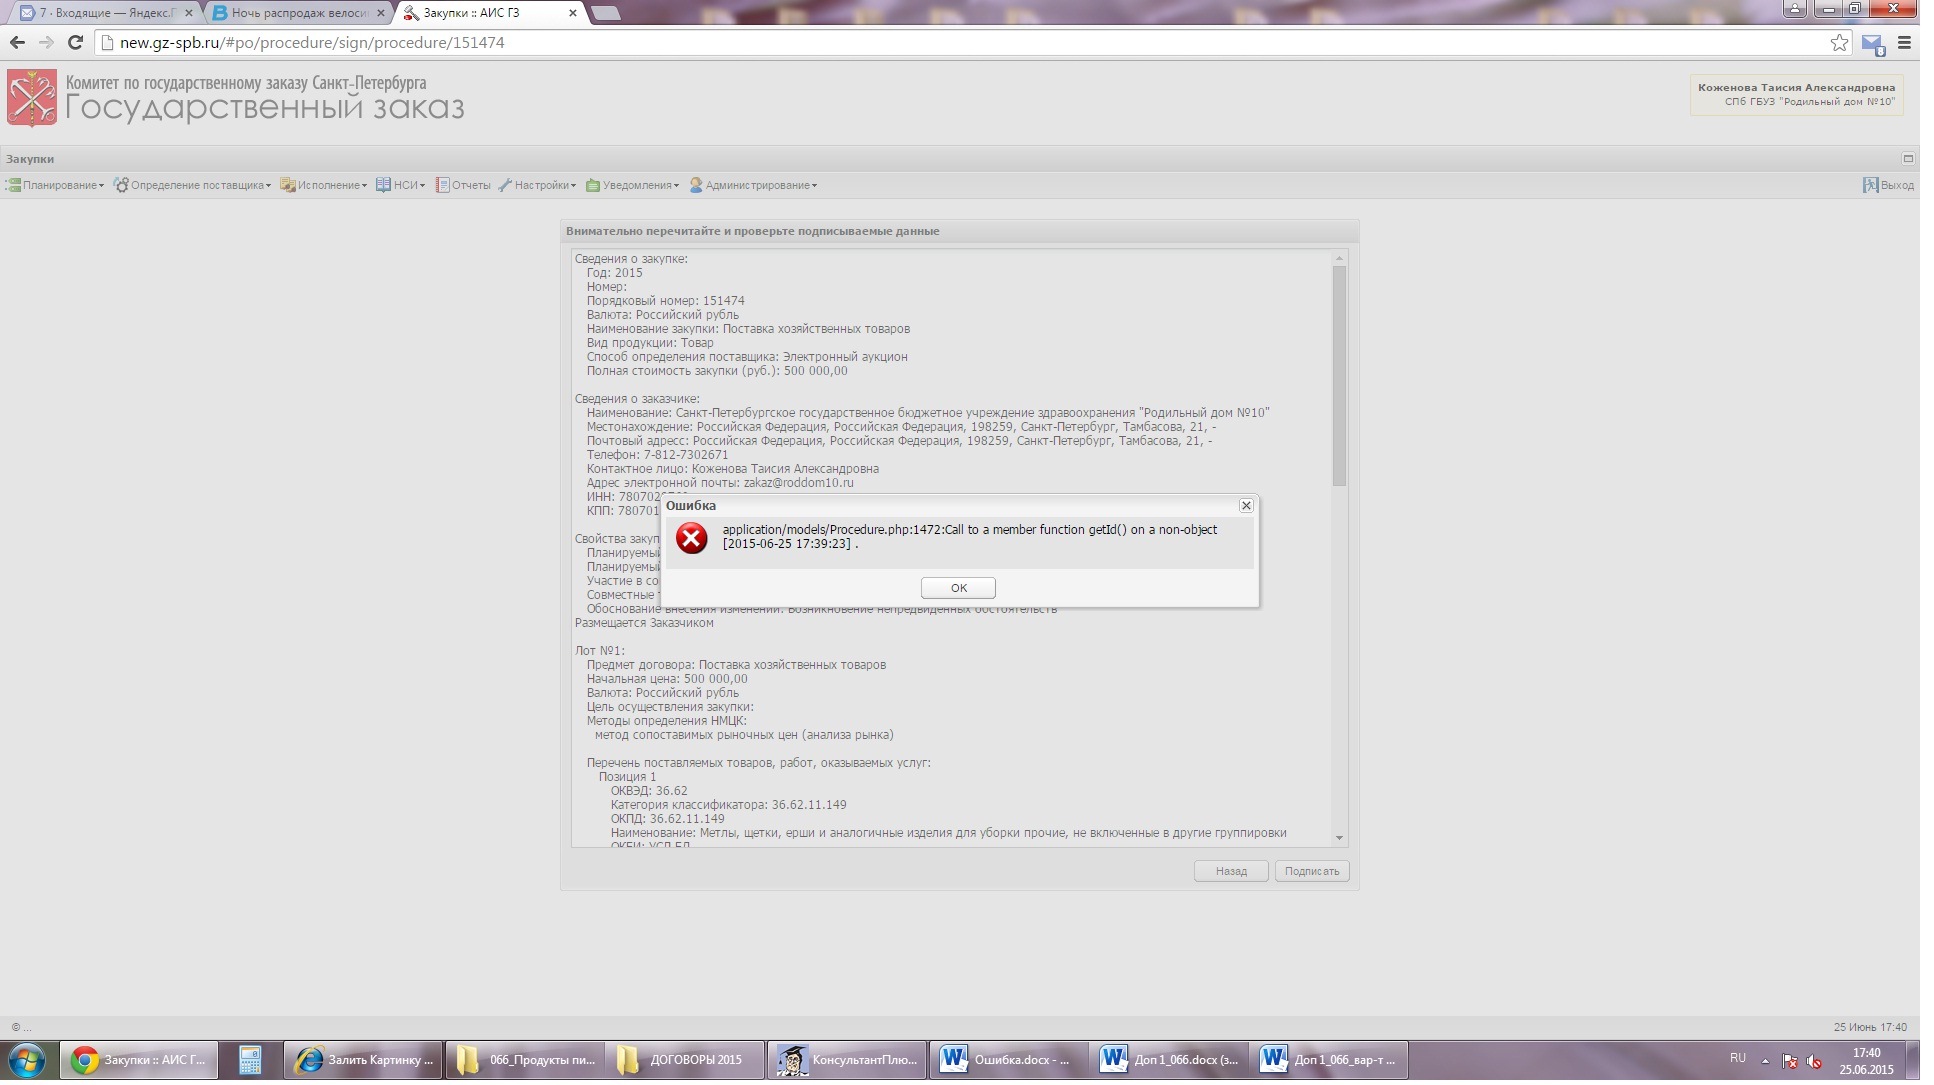
Task: Open Chrome menu hamburger icon
Action: click(x=1904, y=43)
